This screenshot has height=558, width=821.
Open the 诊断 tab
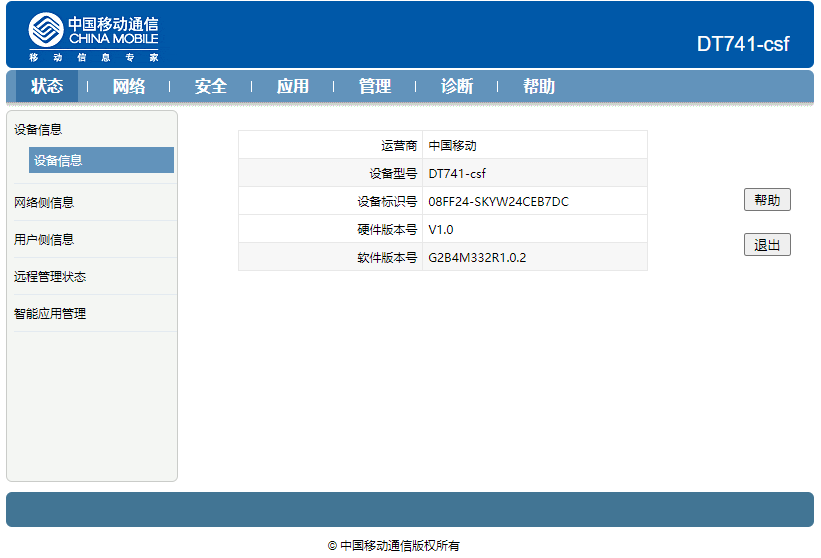pos(457,86)
